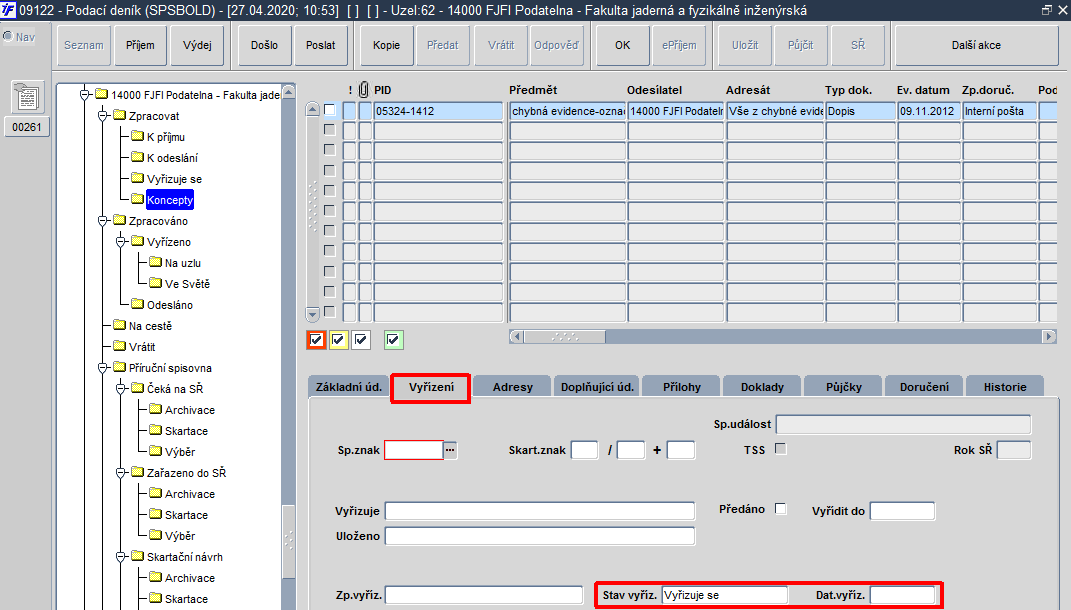Click the Příjem toolbar button
The height and width of the screenshot is (610, 1071).
(140, 45)
